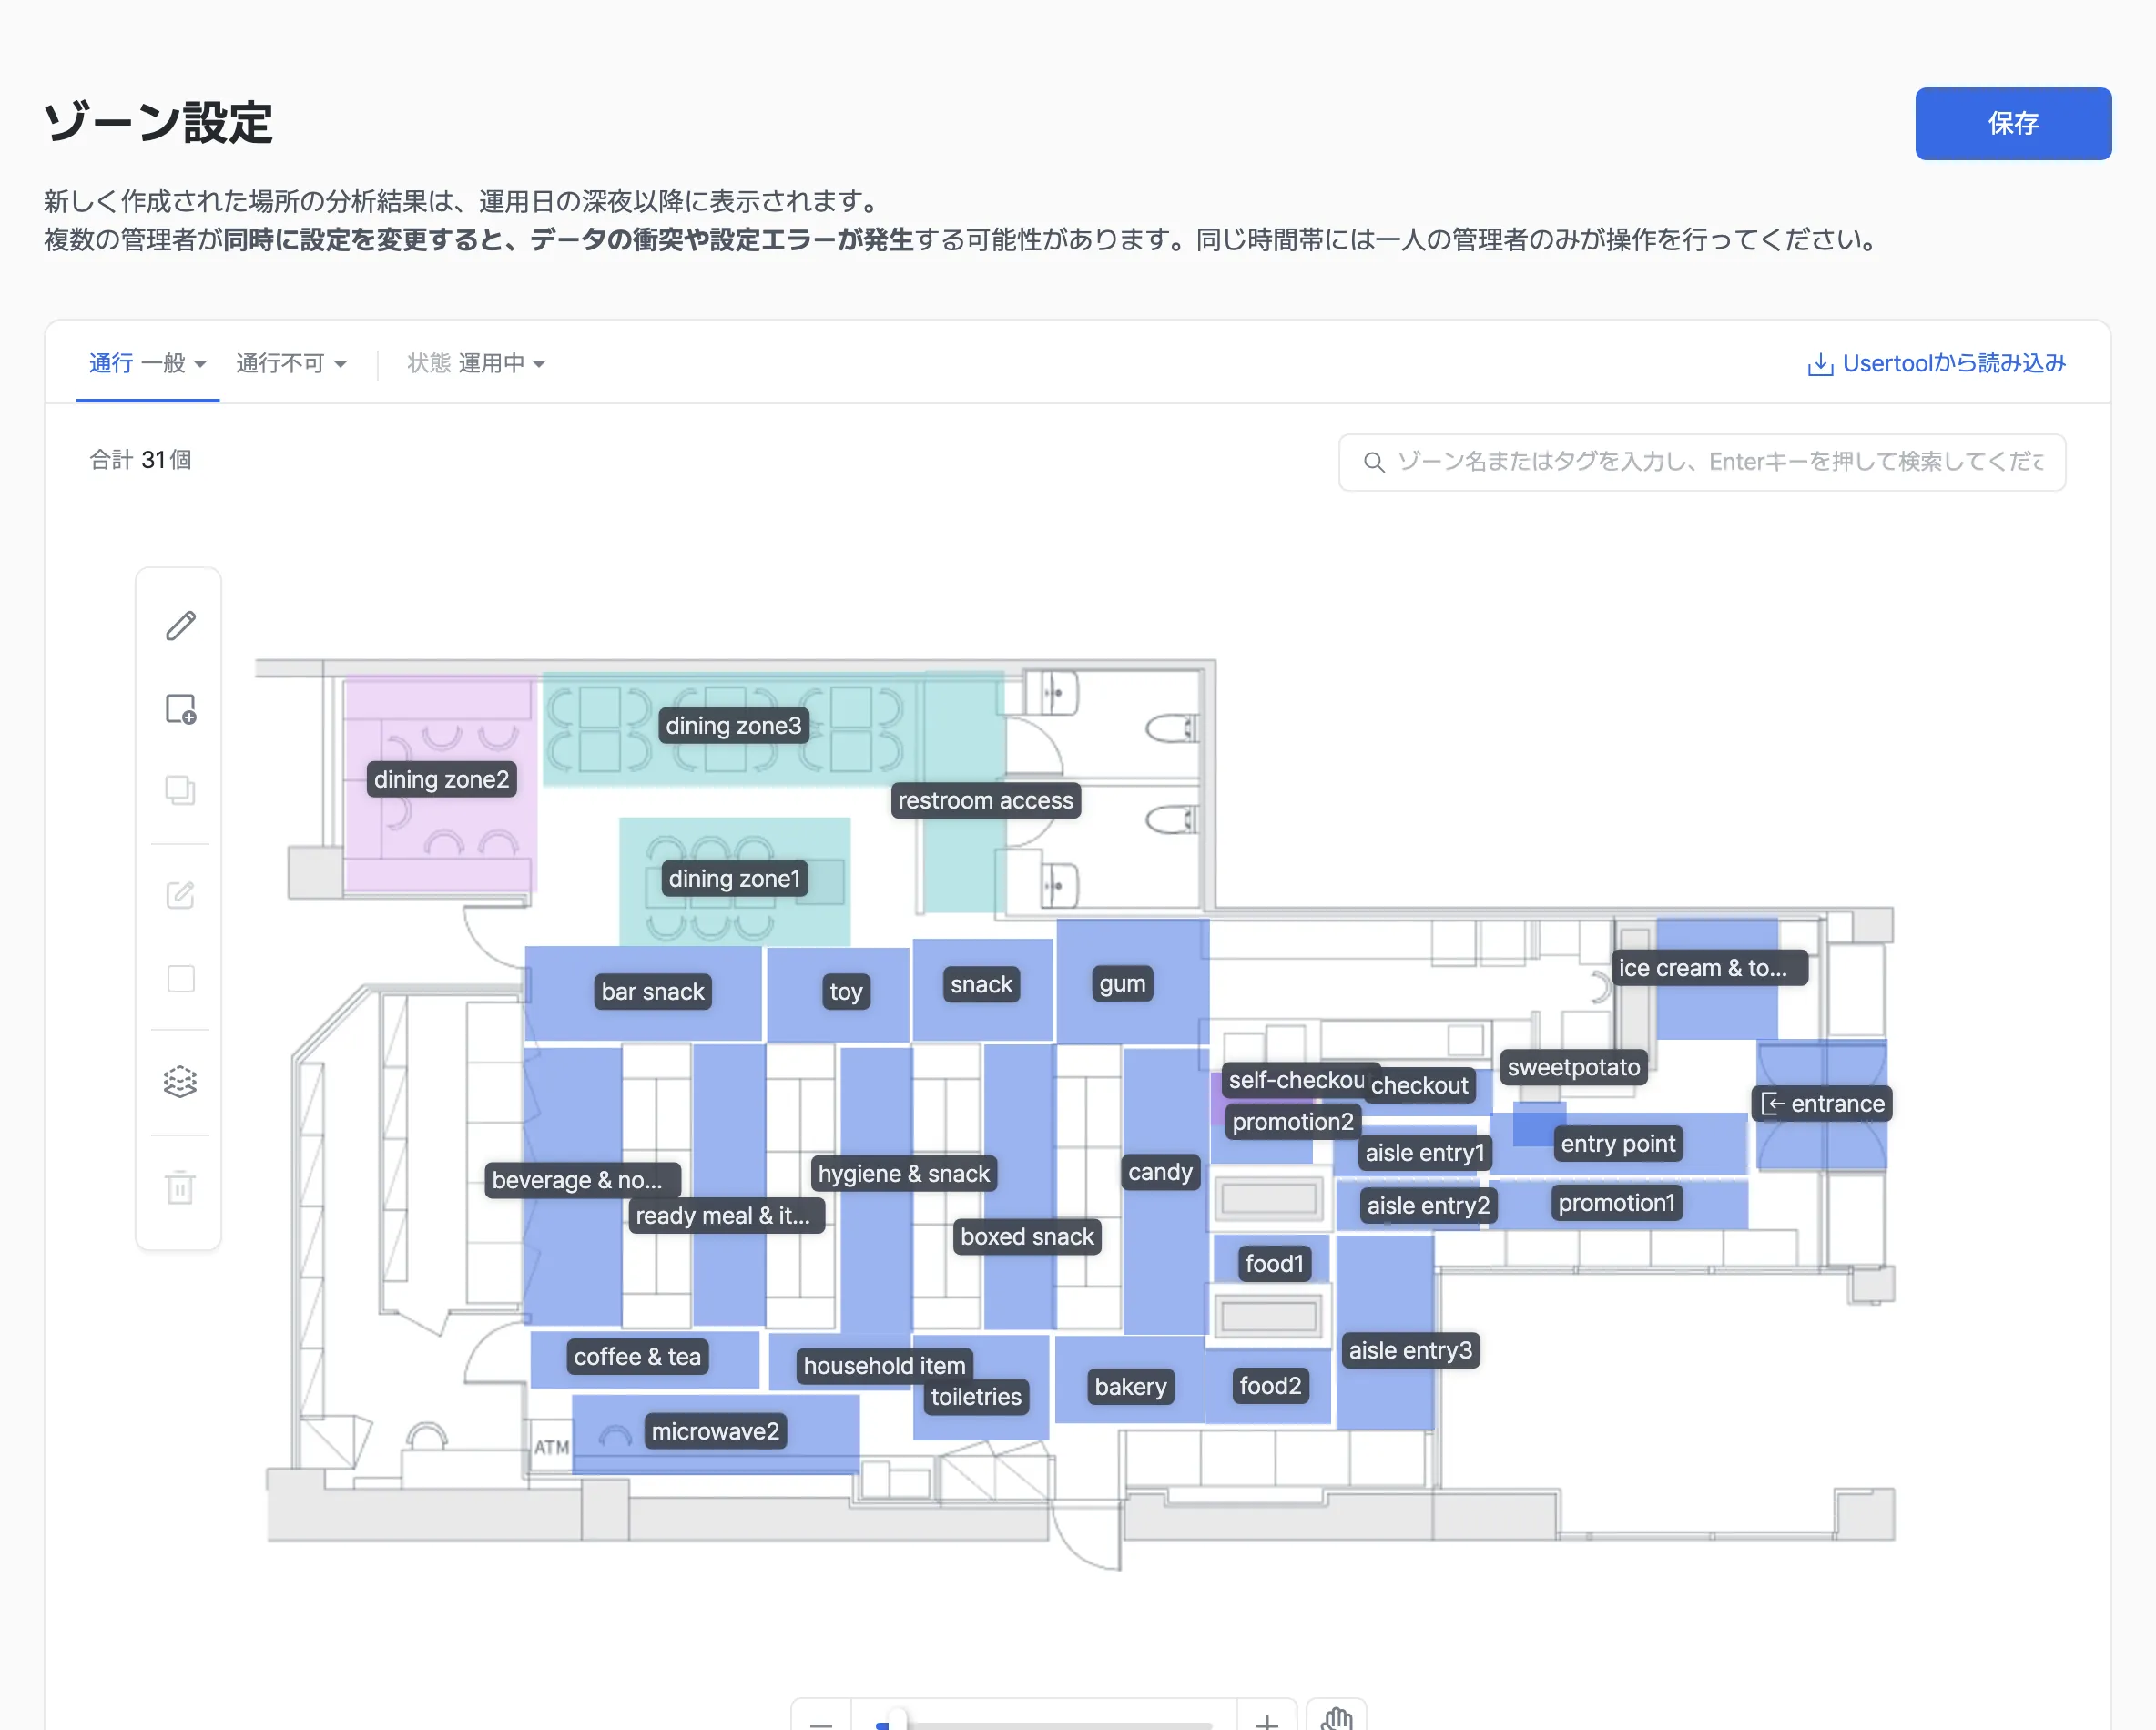2156x1730 pixels.
Task: Click the zoom slider handle
Action: click(x=897, y=1719)
